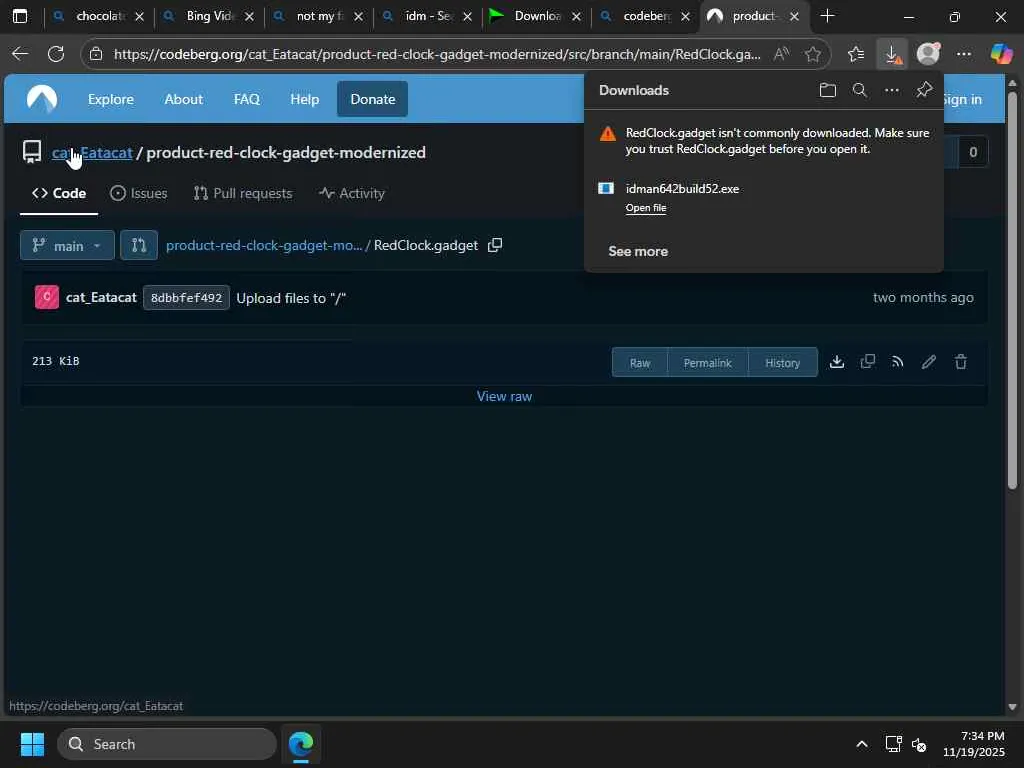This screenshot has width=1024, height=768.
Task: Copy the file path icon next to RedClock.gadget
Action: point(495,245)
